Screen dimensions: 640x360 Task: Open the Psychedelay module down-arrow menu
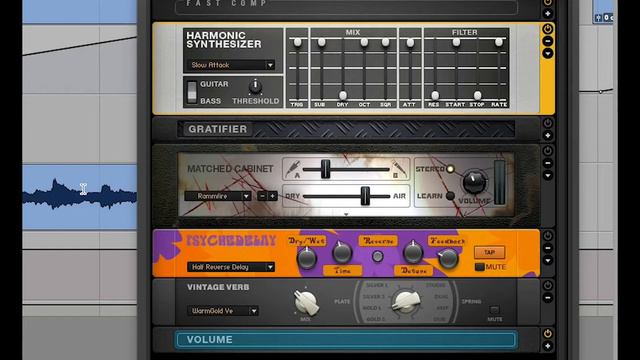coord(548,260)
